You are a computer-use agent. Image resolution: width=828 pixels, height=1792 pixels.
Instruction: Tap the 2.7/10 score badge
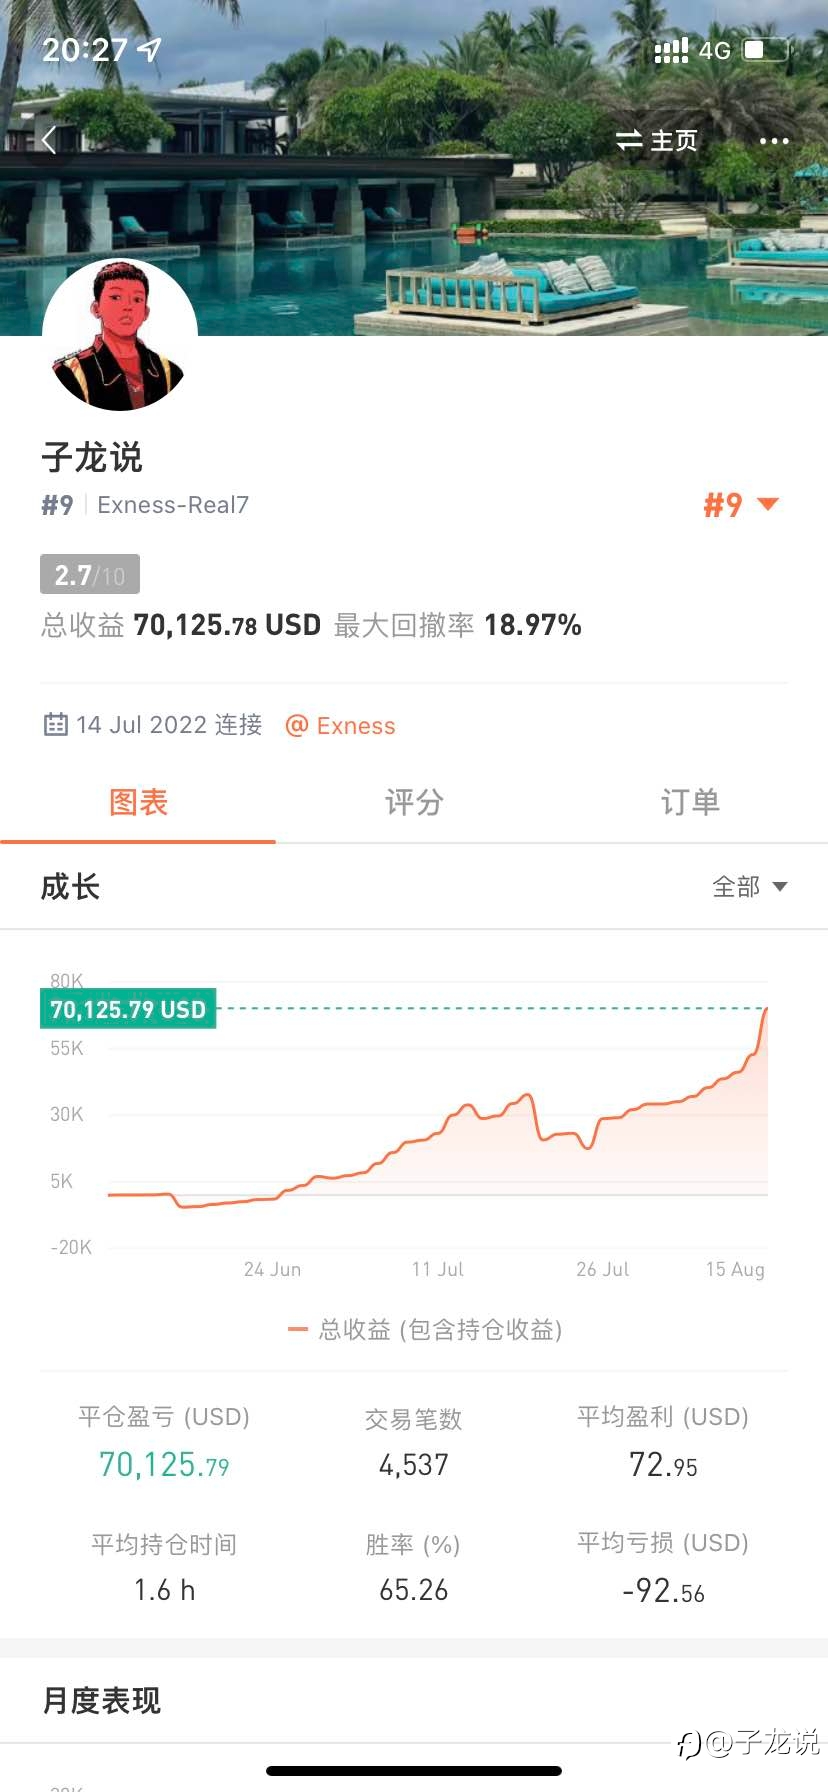[90, 575]
